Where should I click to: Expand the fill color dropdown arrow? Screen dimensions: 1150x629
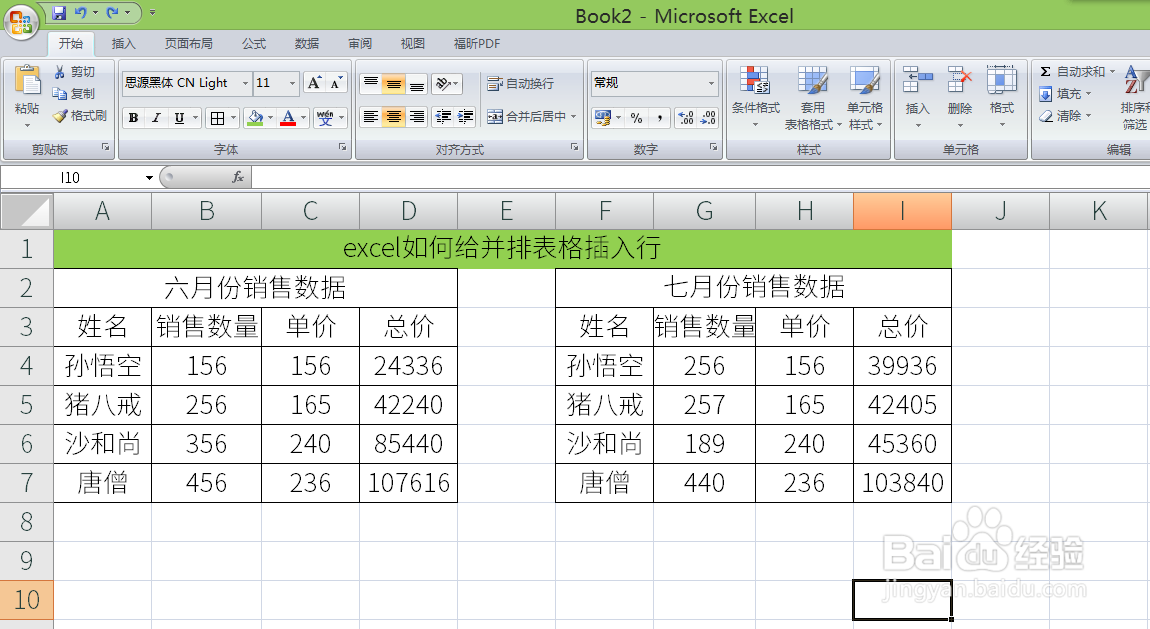[269, 118]
